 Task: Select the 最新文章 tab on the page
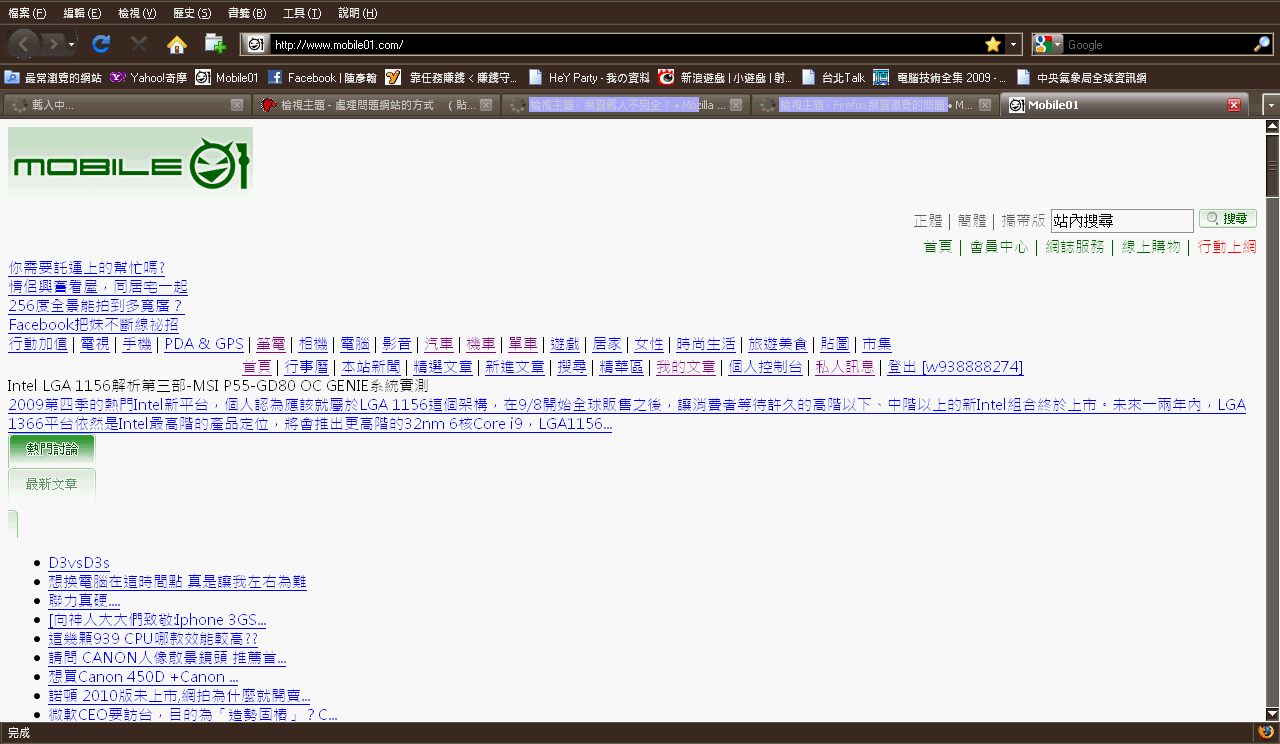pos(52,484)
